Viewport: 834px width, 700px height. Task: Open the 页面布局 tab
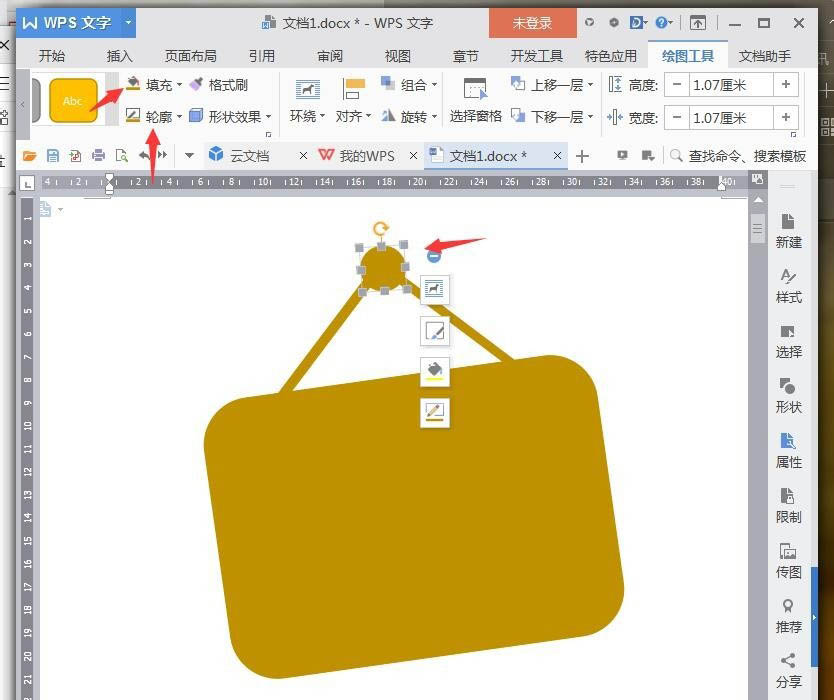pyautogui.click(x=191, y=56)
